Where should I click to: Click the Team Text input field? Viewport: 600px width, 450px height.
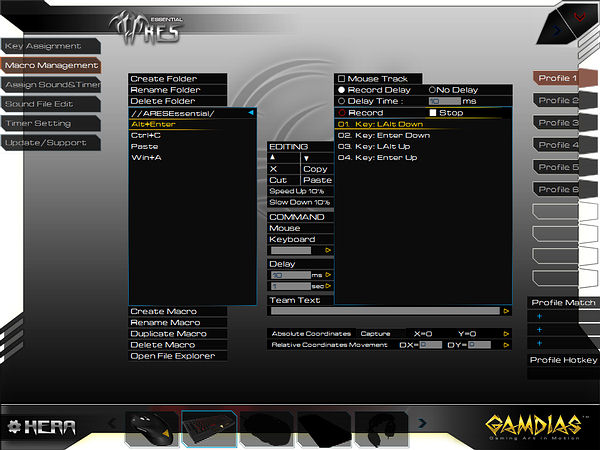[385, 311]
